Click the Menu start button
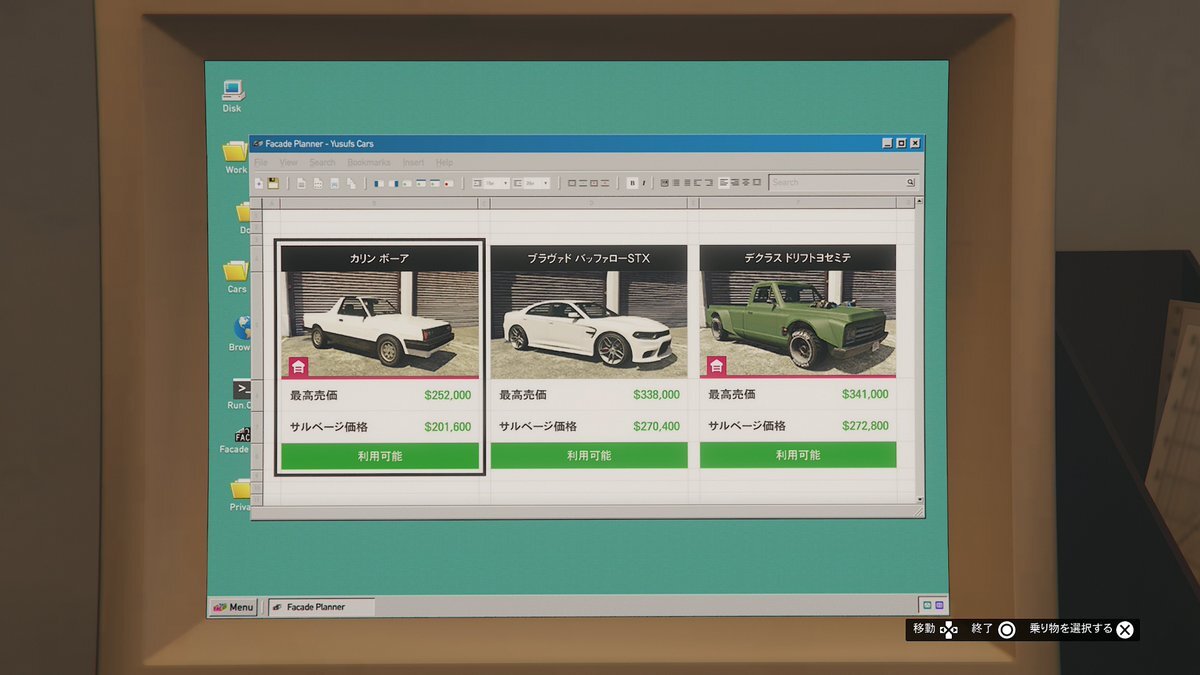This screenshot has width=1200, height=675. 233,607
